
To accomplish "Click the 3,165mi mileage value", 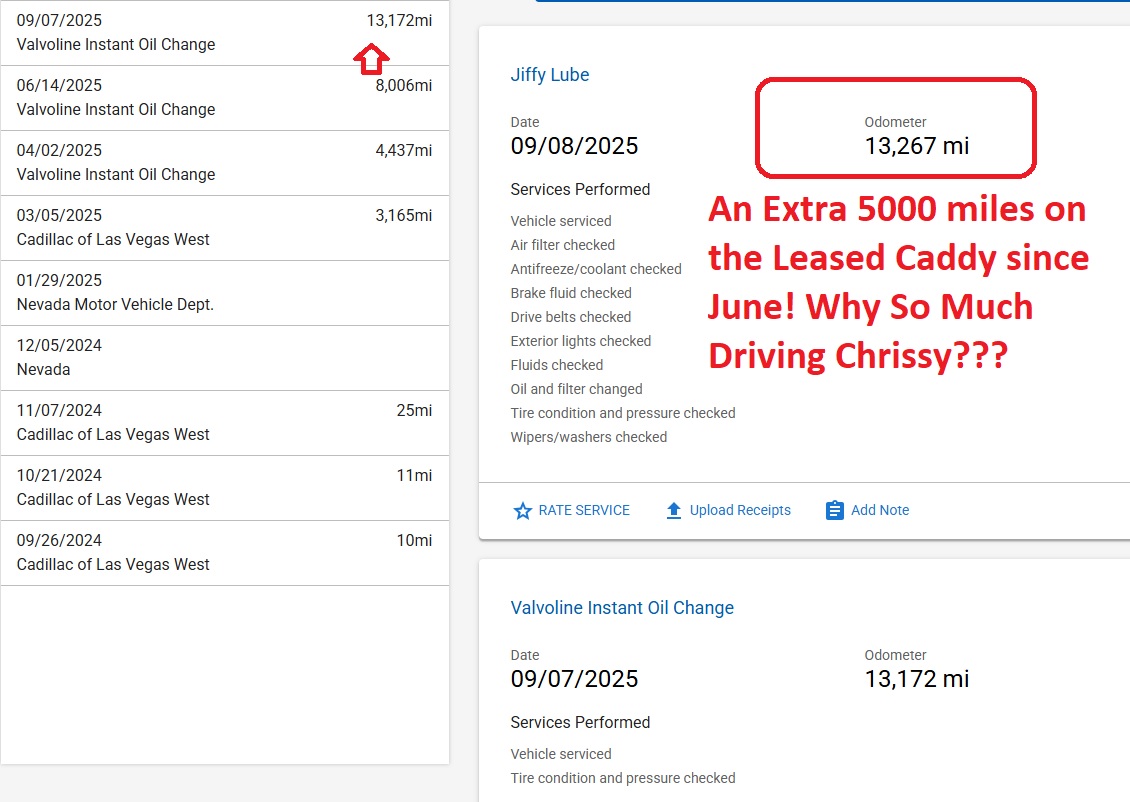I will pos(404,215).
